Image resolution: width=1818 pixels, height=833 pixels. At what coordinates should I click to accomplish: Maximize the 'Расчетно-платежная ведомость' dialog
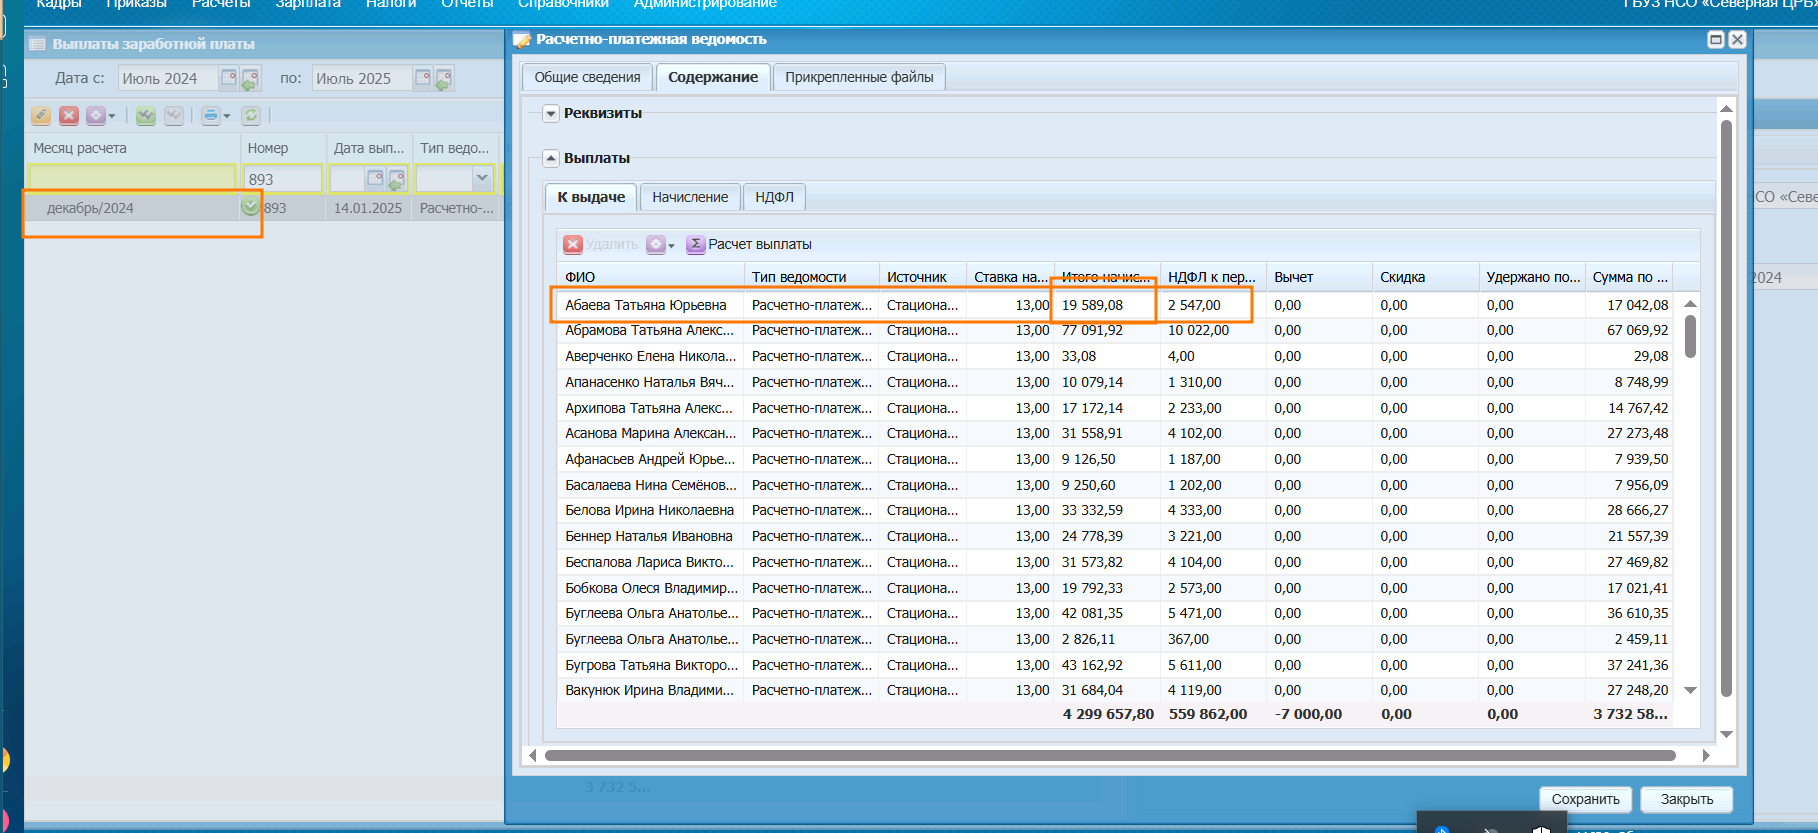[1716, 39]
